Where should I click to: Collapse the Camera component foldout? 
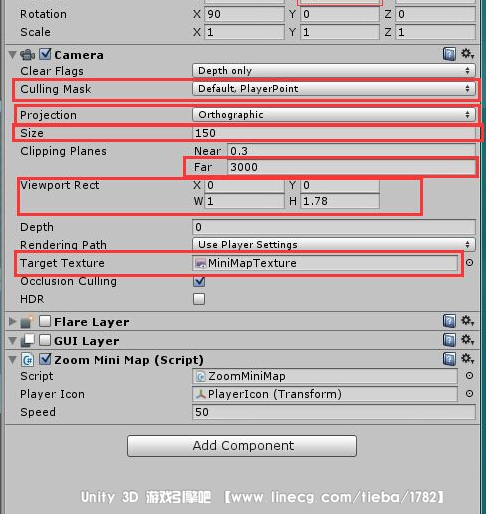(x=13, y=55)
